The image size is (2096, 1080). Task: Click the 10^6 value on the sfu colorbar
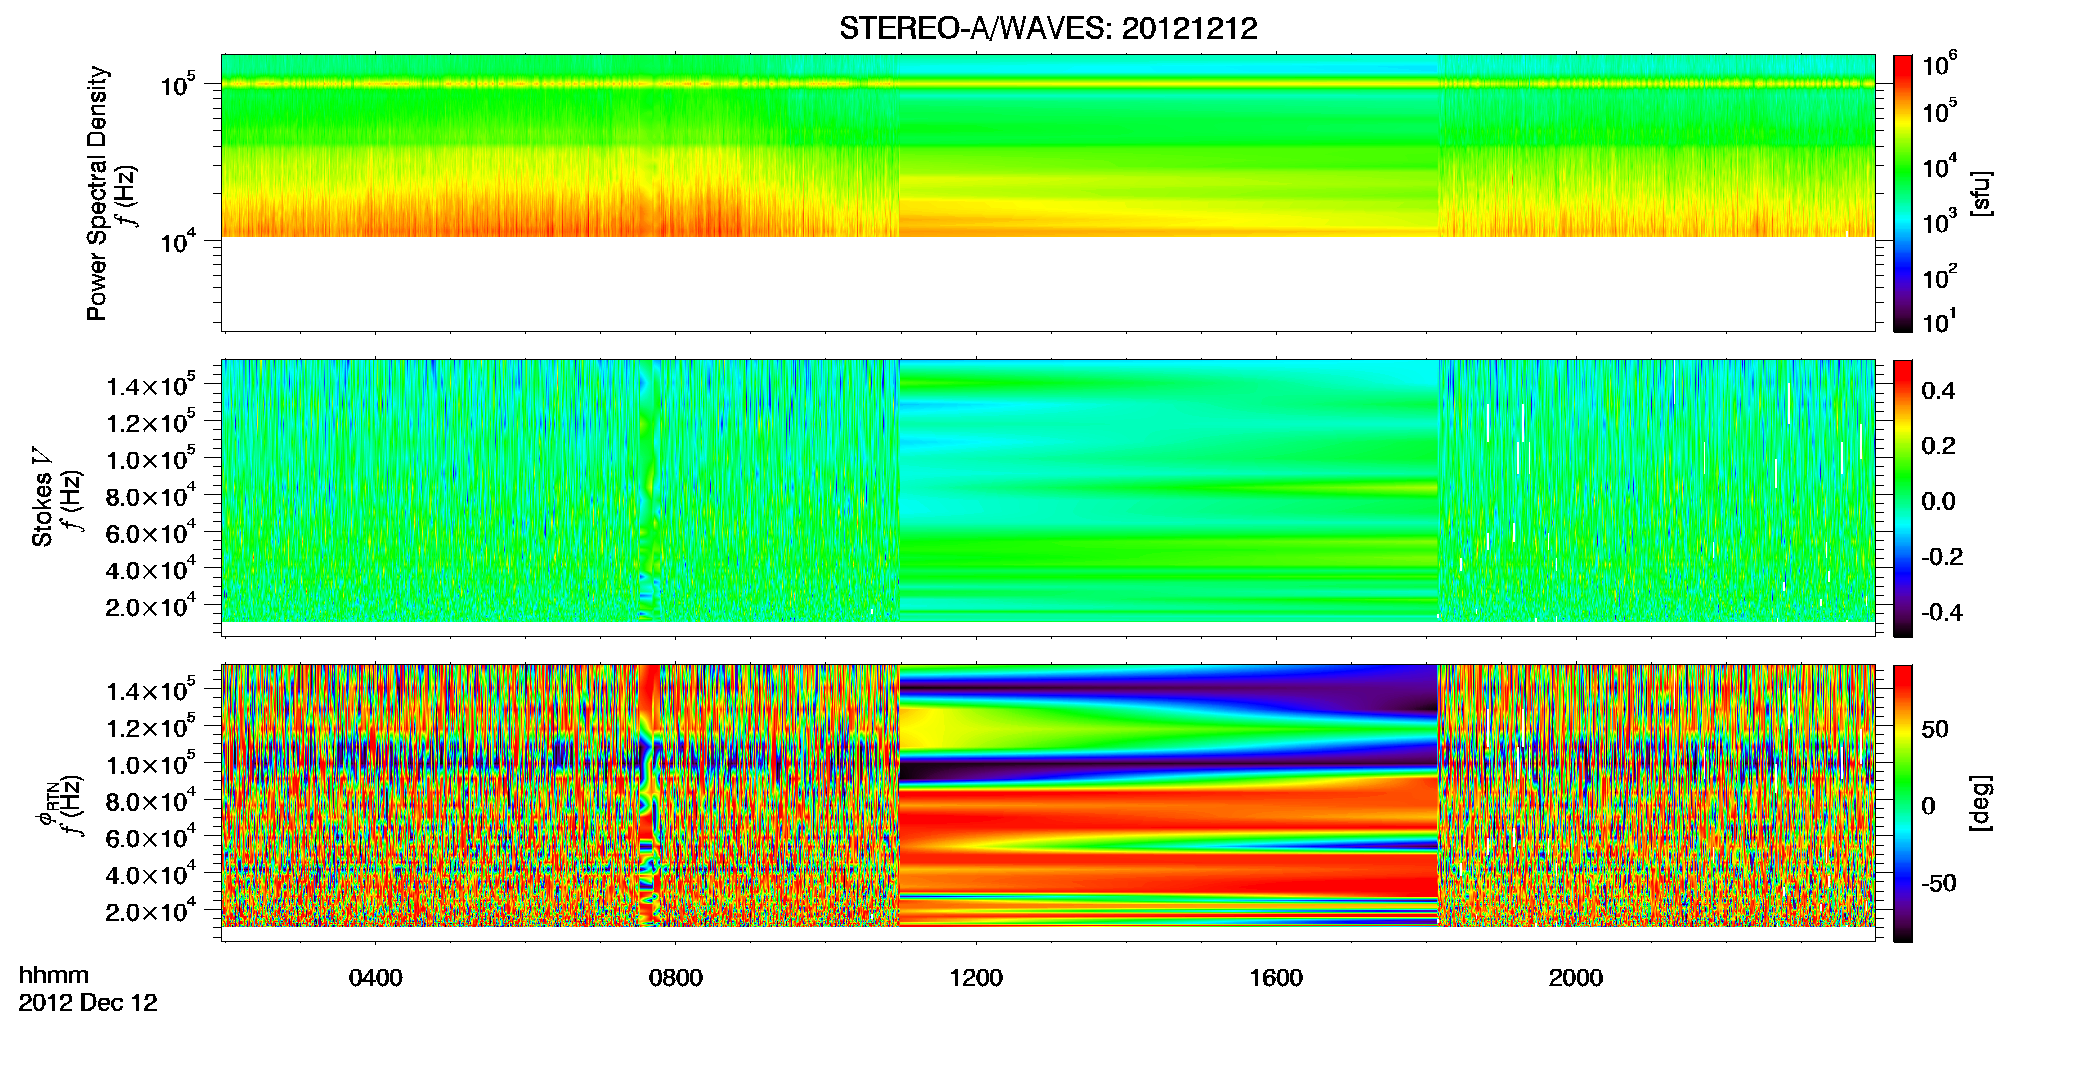[1939, 66]
